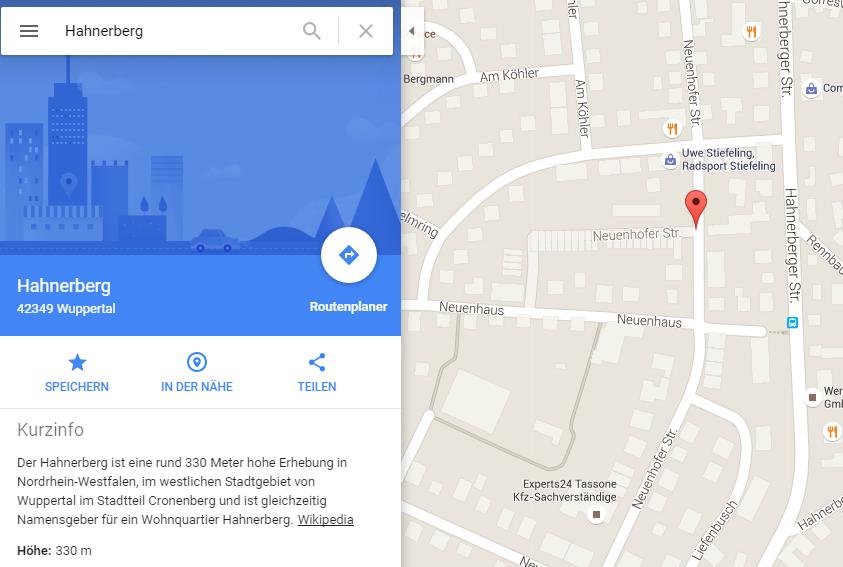Select the bus stop icon on Hahnerberger Str.
This screenshot has width=843, height=567.
pos(792,322)
